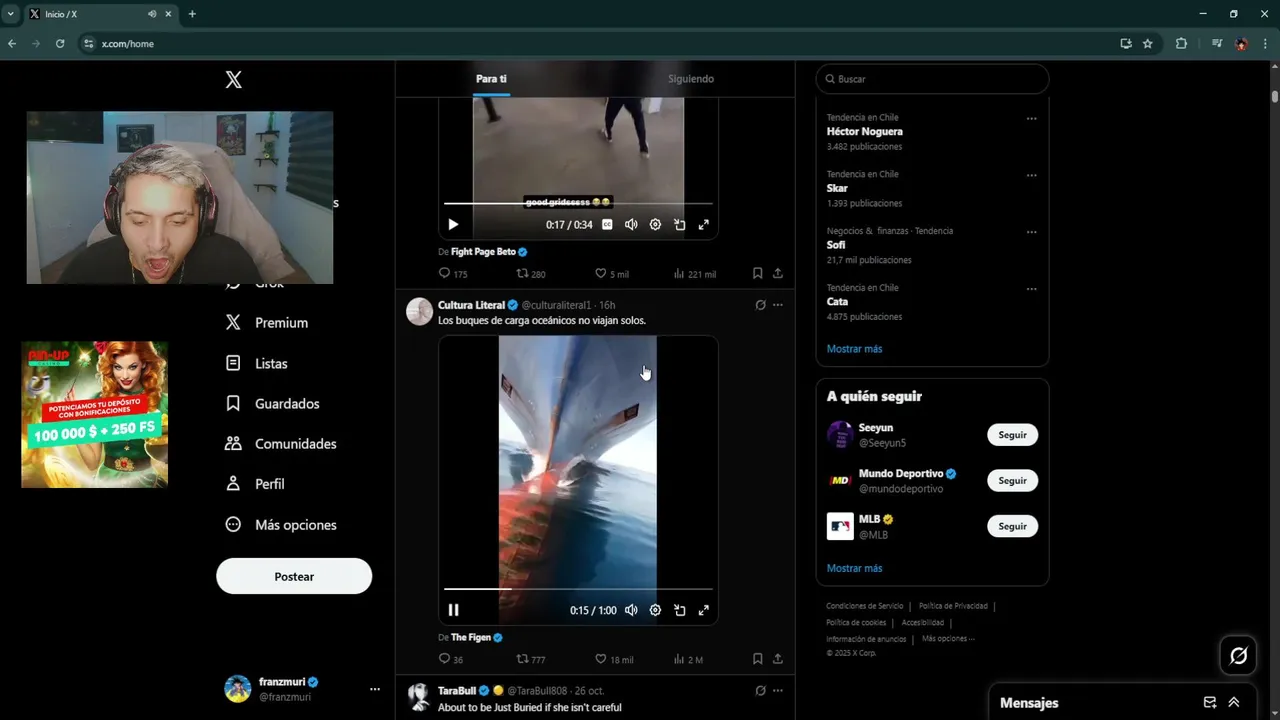Enter picture-in-picture on Fight Page video
1280x720 pixels.
coord(679,225)
